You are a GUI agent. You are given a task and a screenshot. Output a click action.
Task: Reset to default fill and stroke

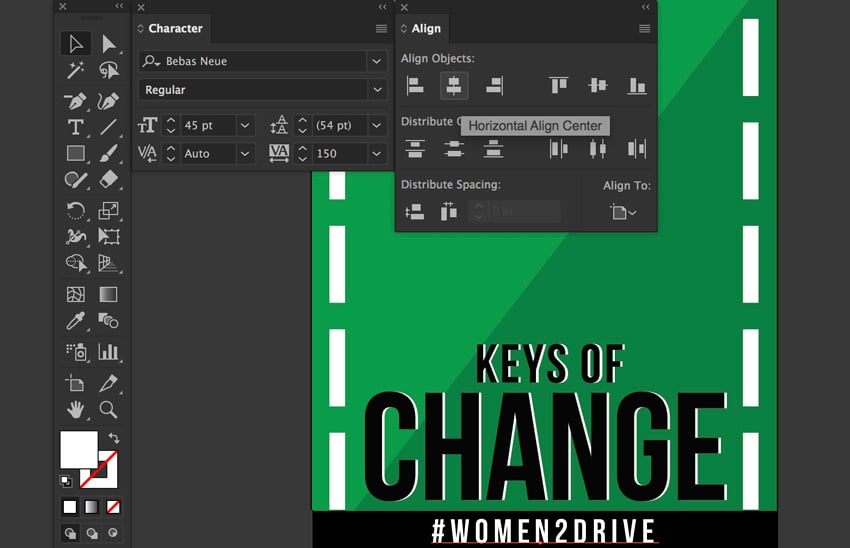pyautogui.click(x=66, y=481)
